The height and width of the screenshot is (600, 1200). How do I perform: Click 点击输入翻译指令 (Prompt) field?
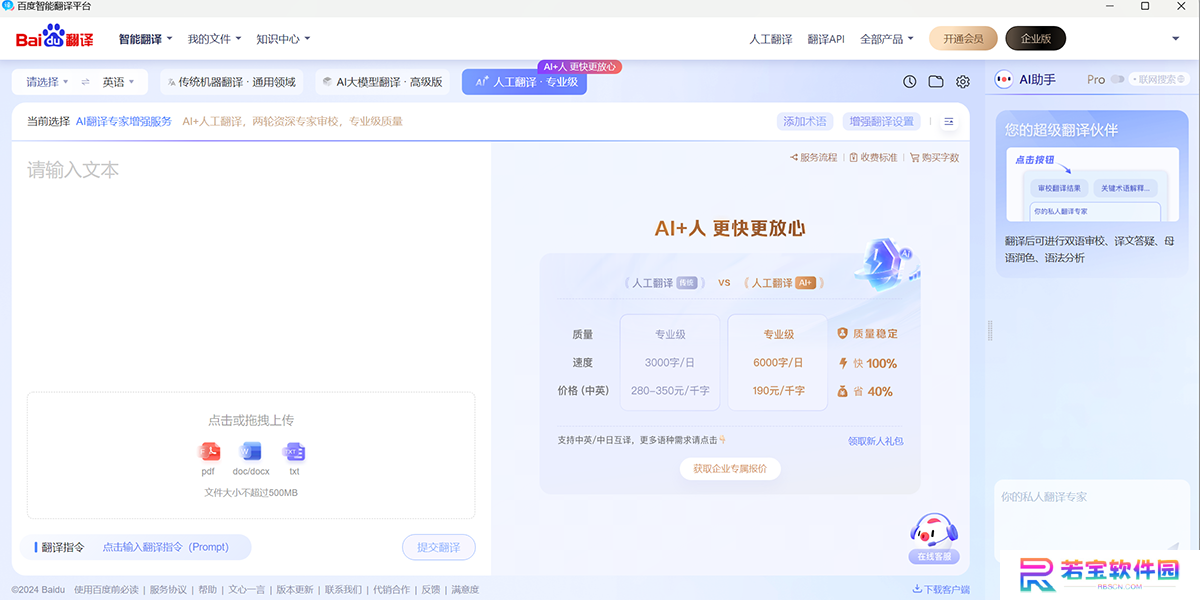[x=165, y=547]
